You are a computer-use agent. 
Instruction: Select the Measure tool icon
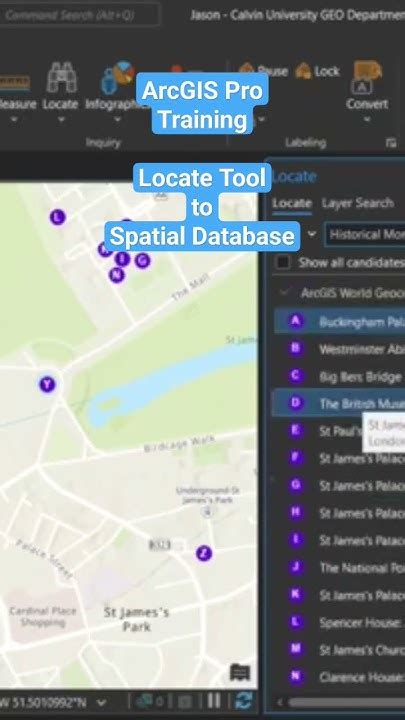[14, 82]
